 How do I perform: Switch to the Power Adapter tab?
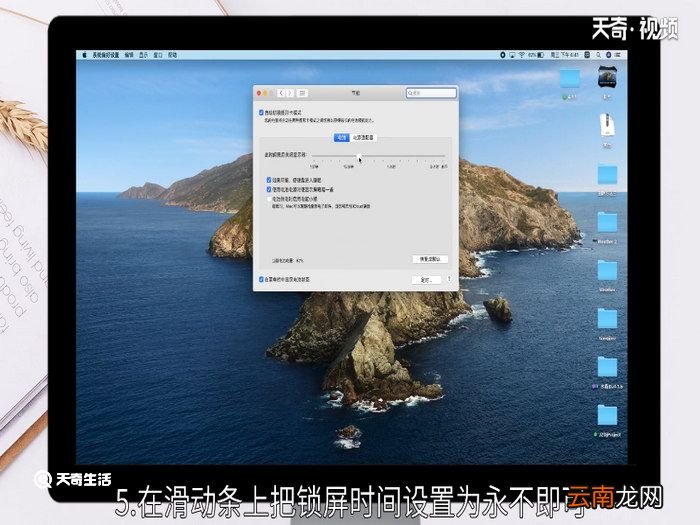click(363, 138)
